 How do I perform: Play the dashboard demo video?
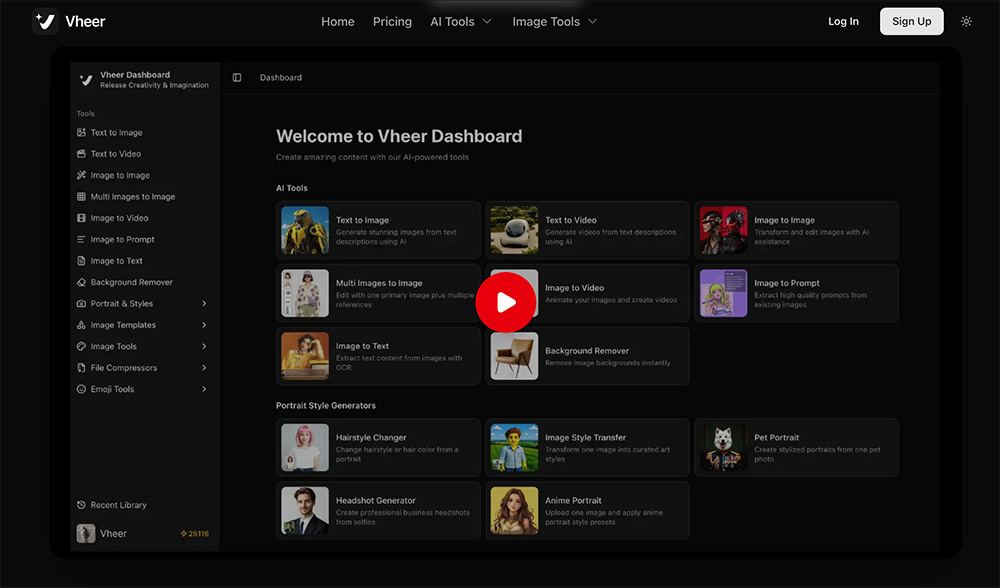(506, 302)
